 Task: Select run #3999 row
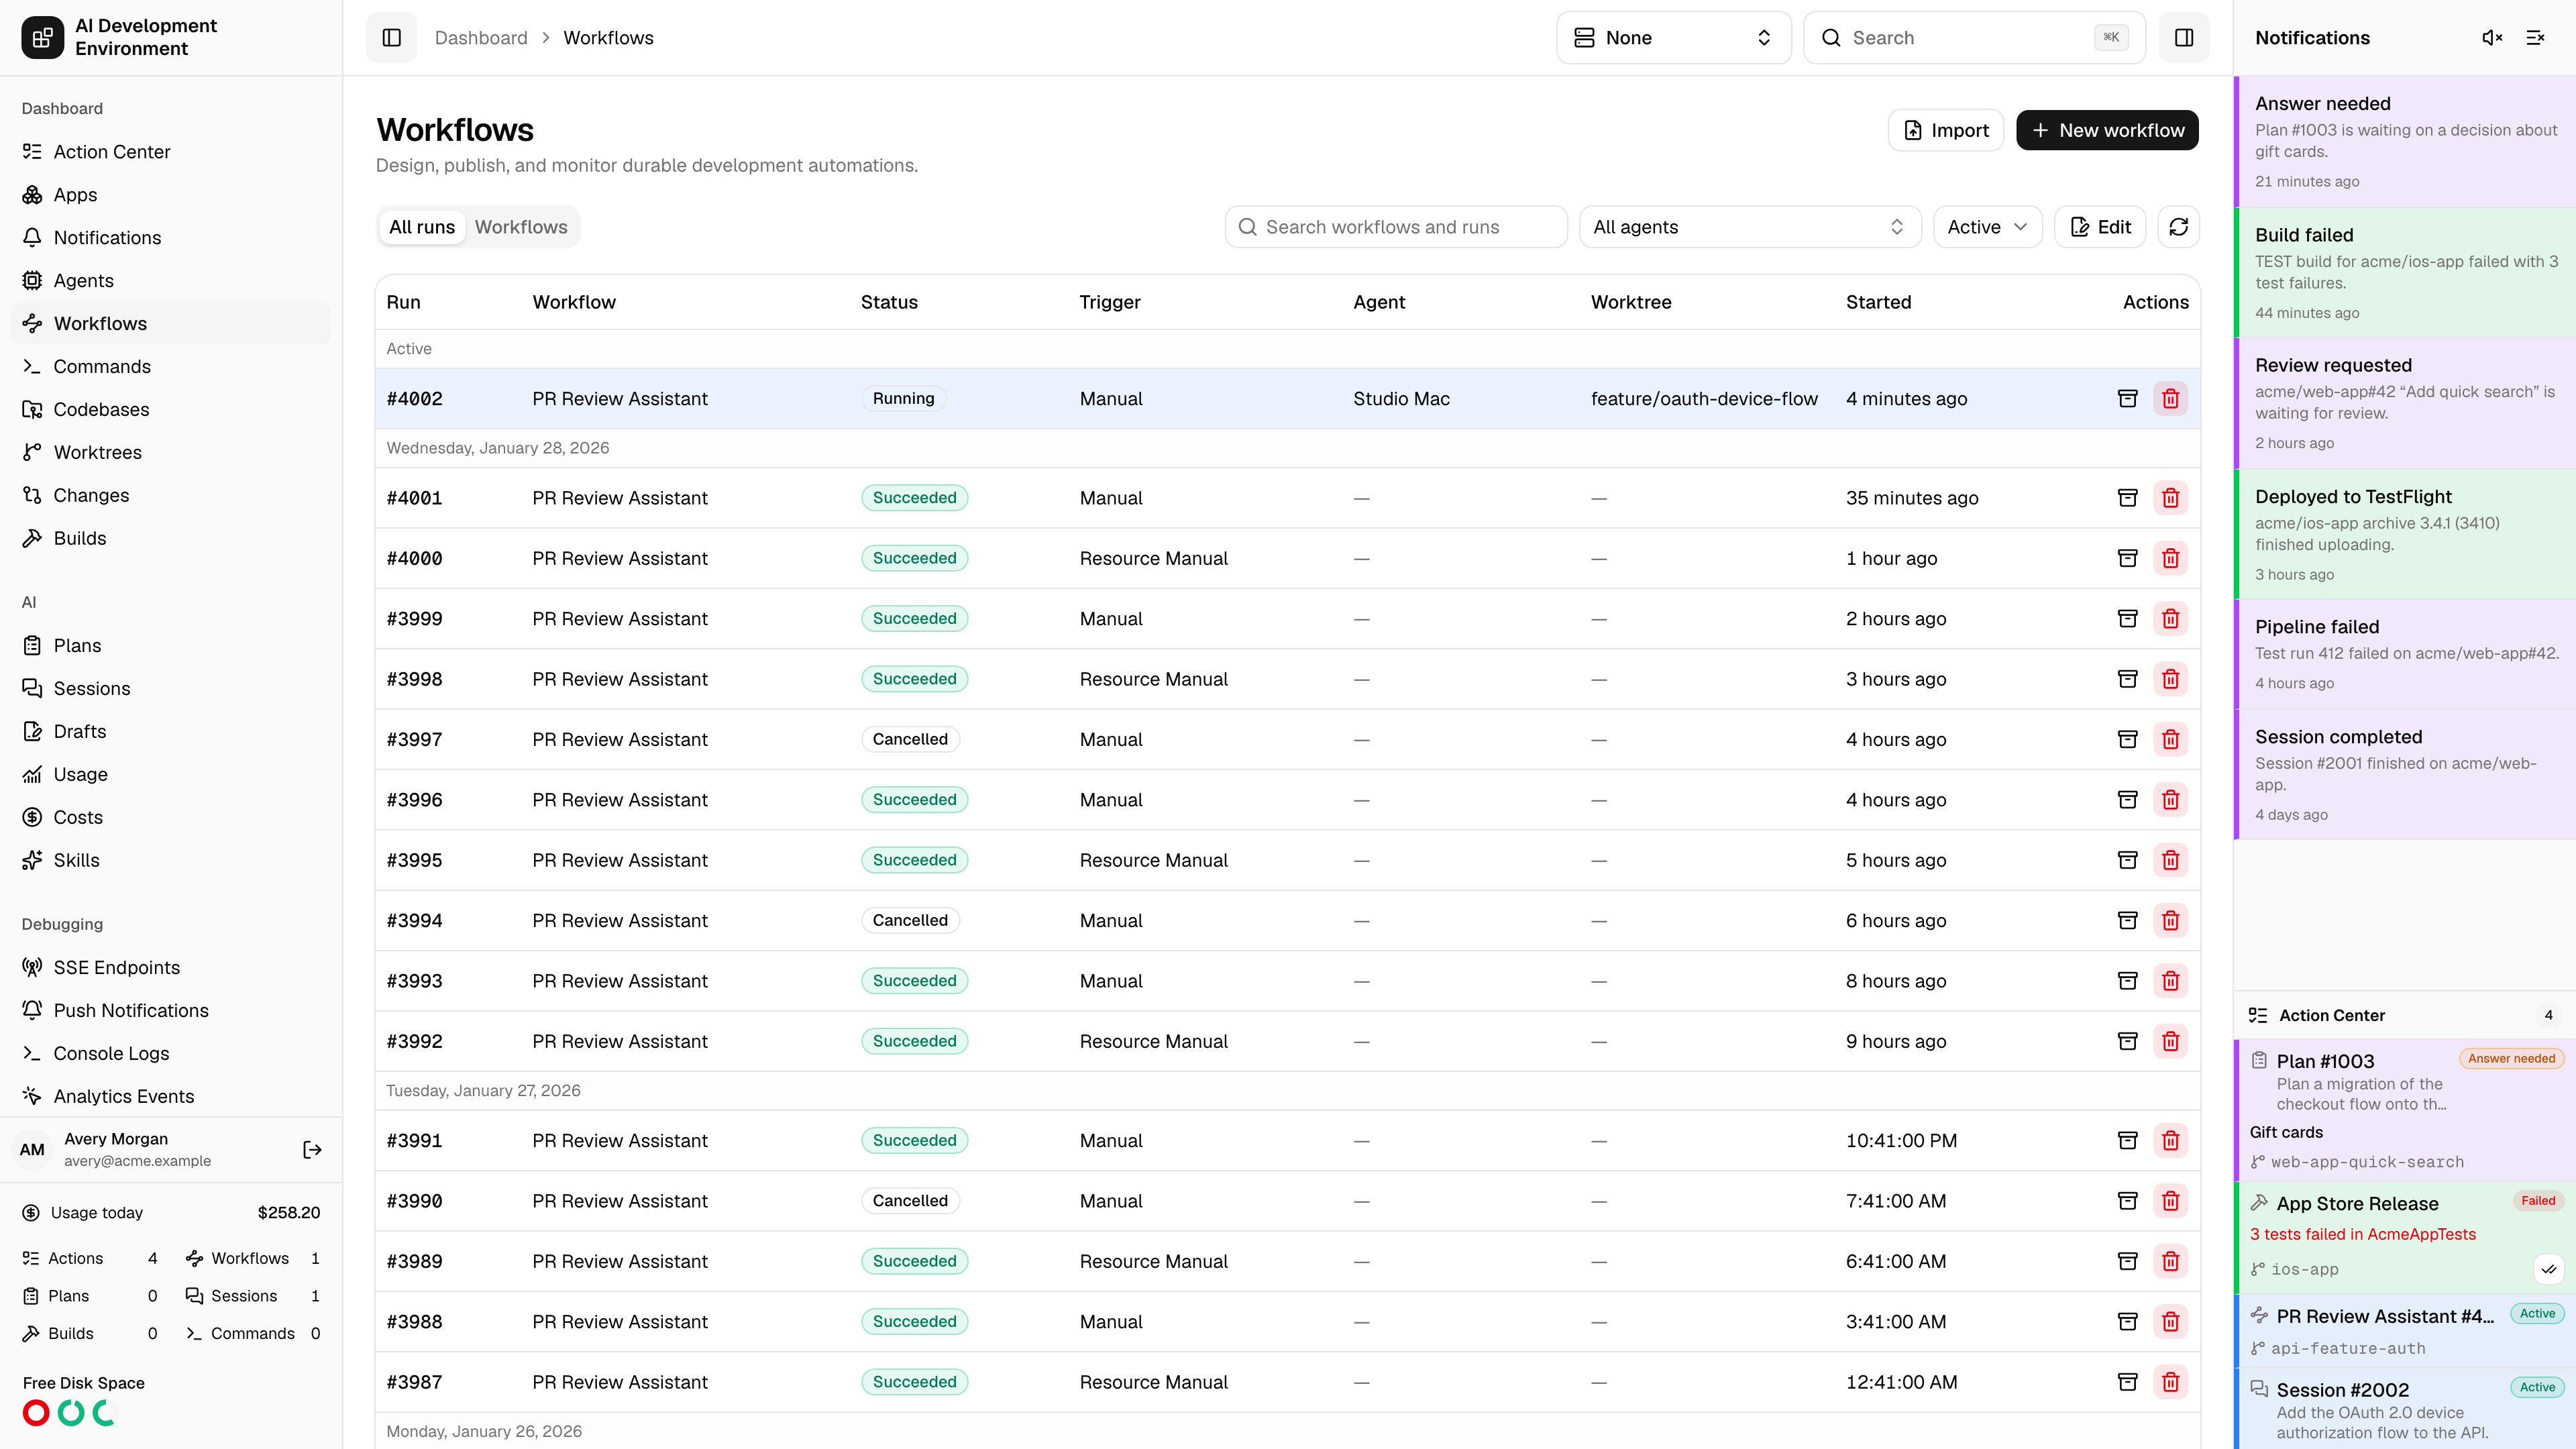[1287, 619]
